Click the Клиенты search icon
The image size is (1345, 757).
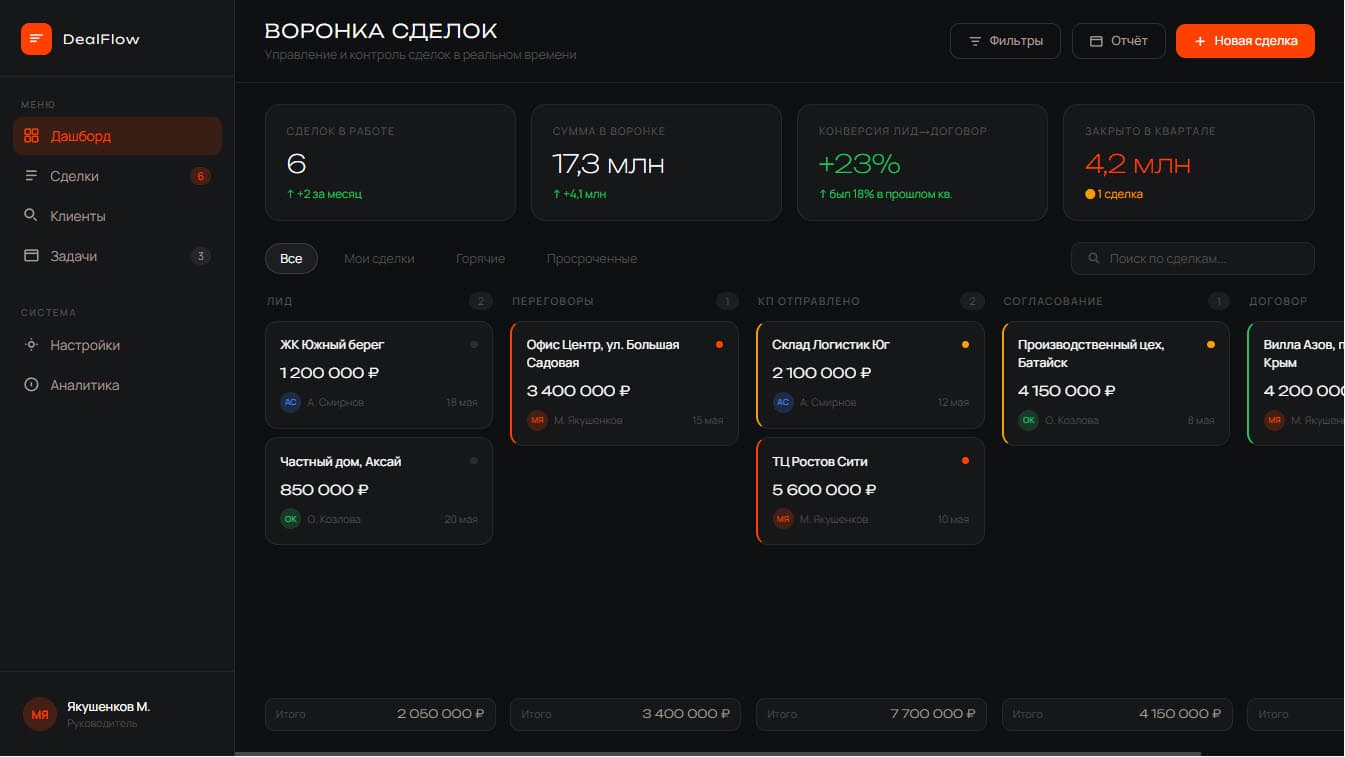pyautogui.click(x=31, y=216)
